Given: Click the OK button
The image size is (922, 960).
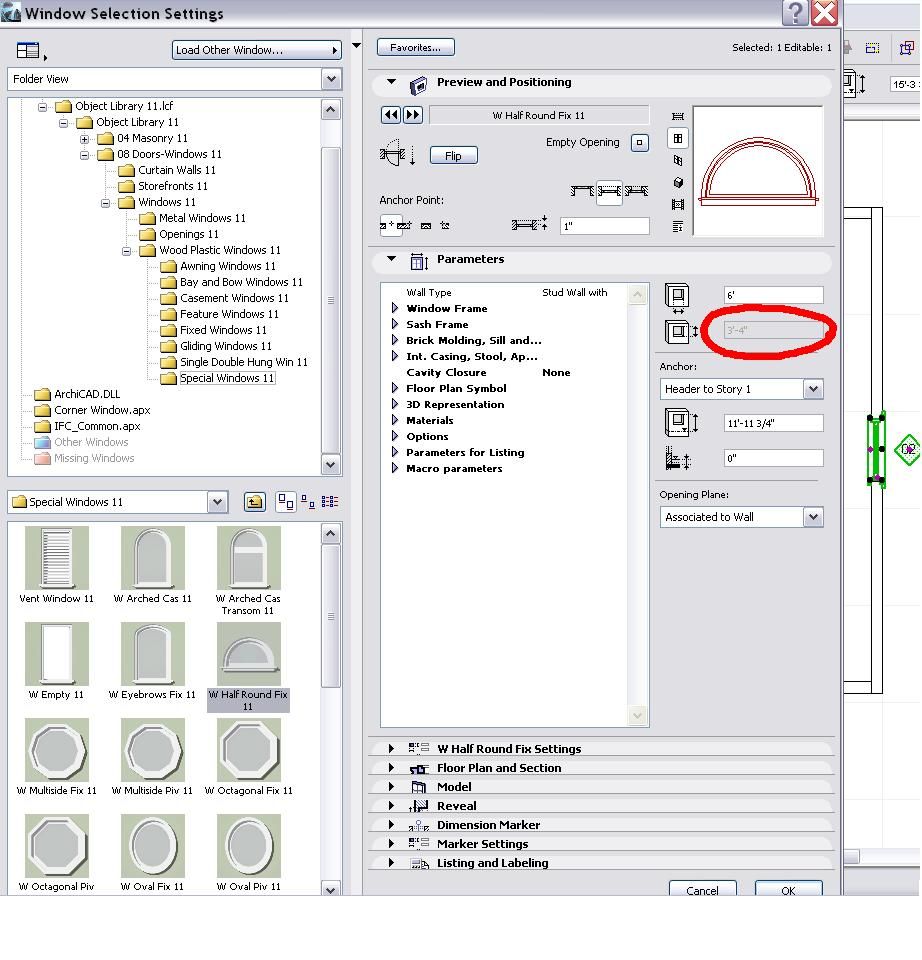Looking at the screenshot, I should tap(789, 890).
